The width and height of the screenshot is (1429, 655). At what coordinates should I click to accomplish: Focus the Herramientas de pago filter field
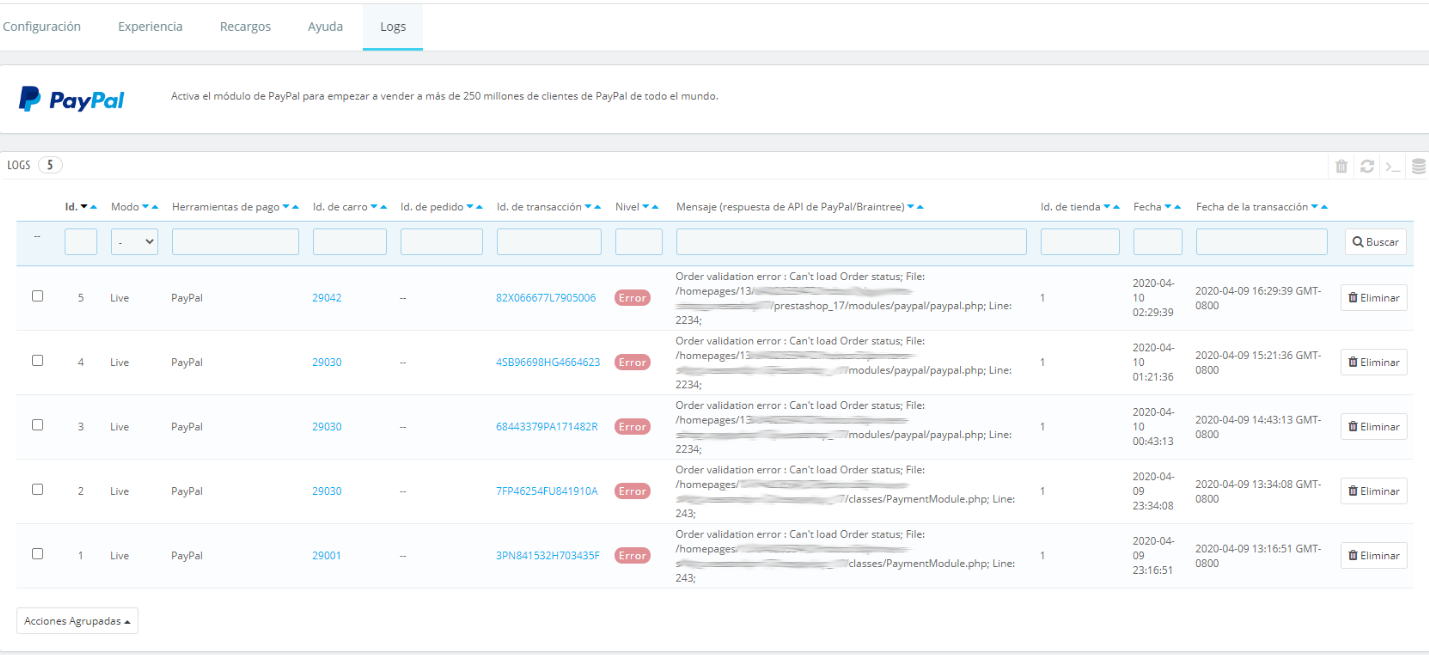pyautogui.click(x=235, y=242)
